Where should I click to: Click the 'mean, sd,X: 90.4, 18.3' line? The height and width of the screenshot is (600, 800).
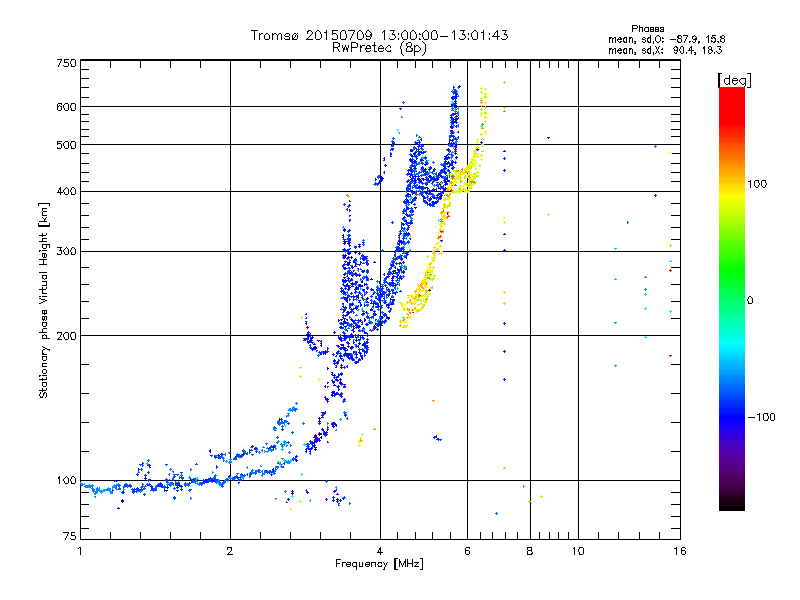[665, 50]
